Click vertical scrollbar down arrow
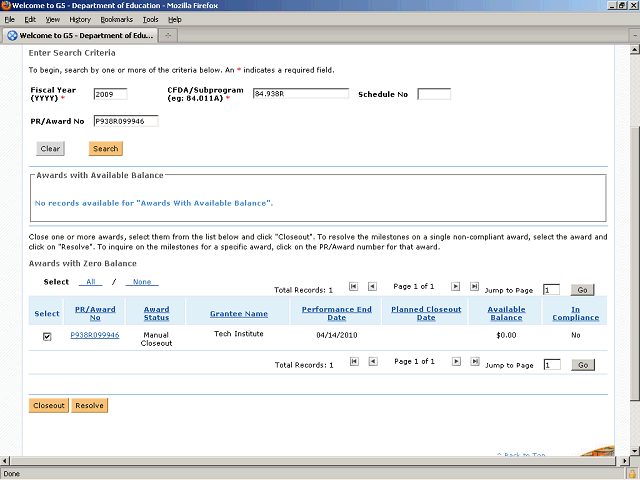 (x=634, y=451)
